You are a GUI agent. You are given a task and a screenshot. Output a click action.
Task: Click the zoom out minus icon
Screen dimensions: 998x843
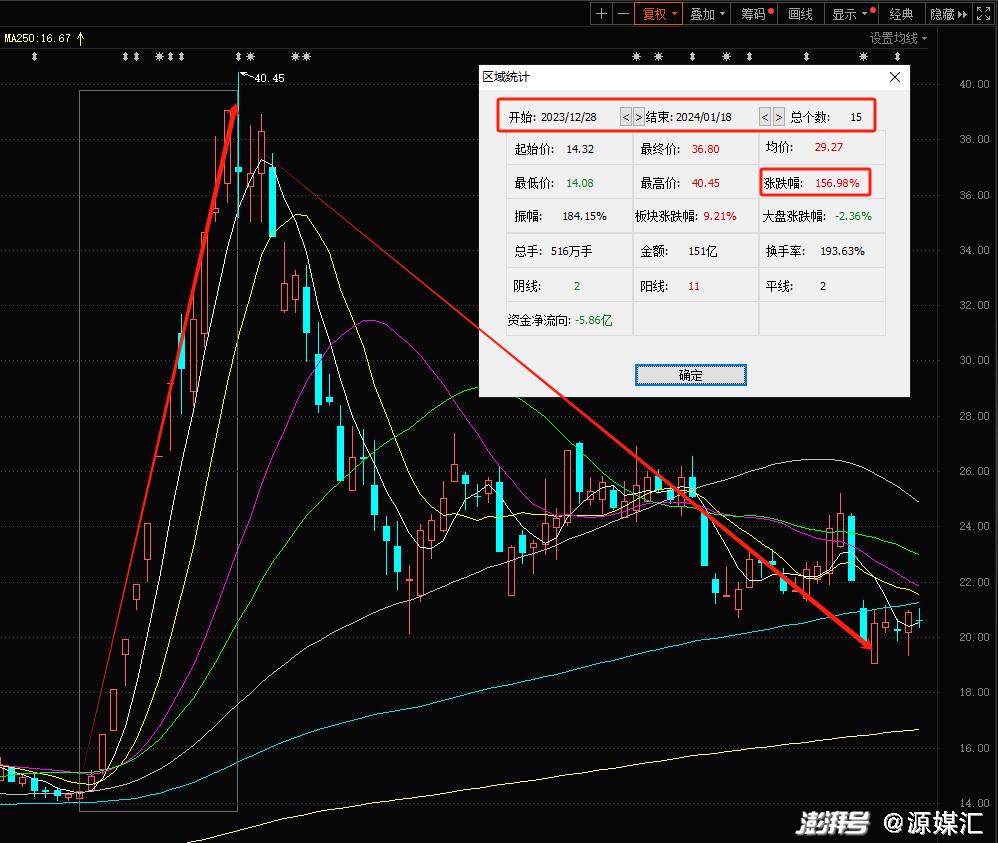coord(623,14)
